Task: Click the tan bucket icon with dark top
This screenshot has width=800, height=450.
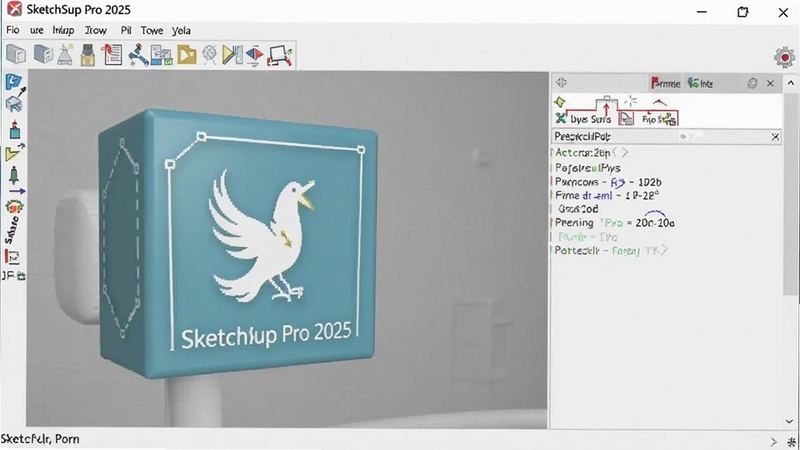Action: [88, 55]
